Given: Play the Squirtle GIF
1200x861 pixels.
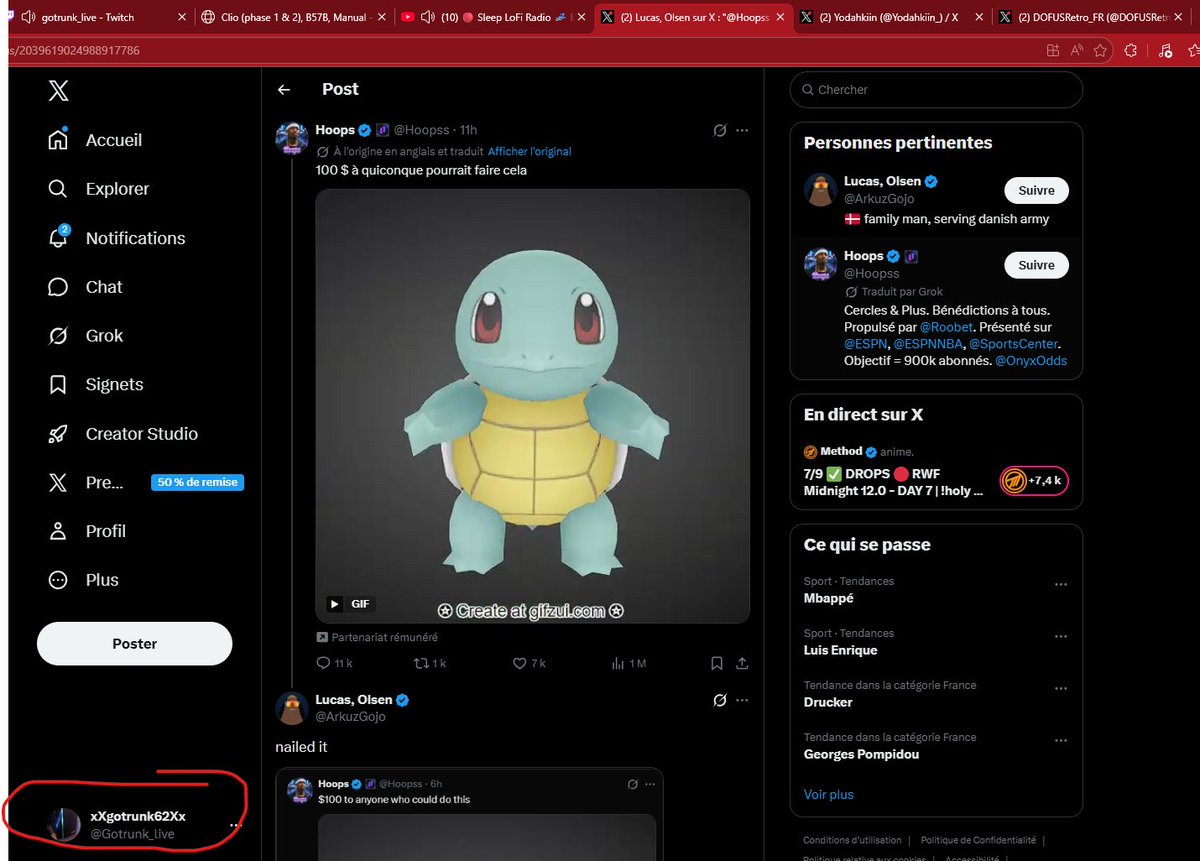Looking at the screenshot, I should pos(335,604).
